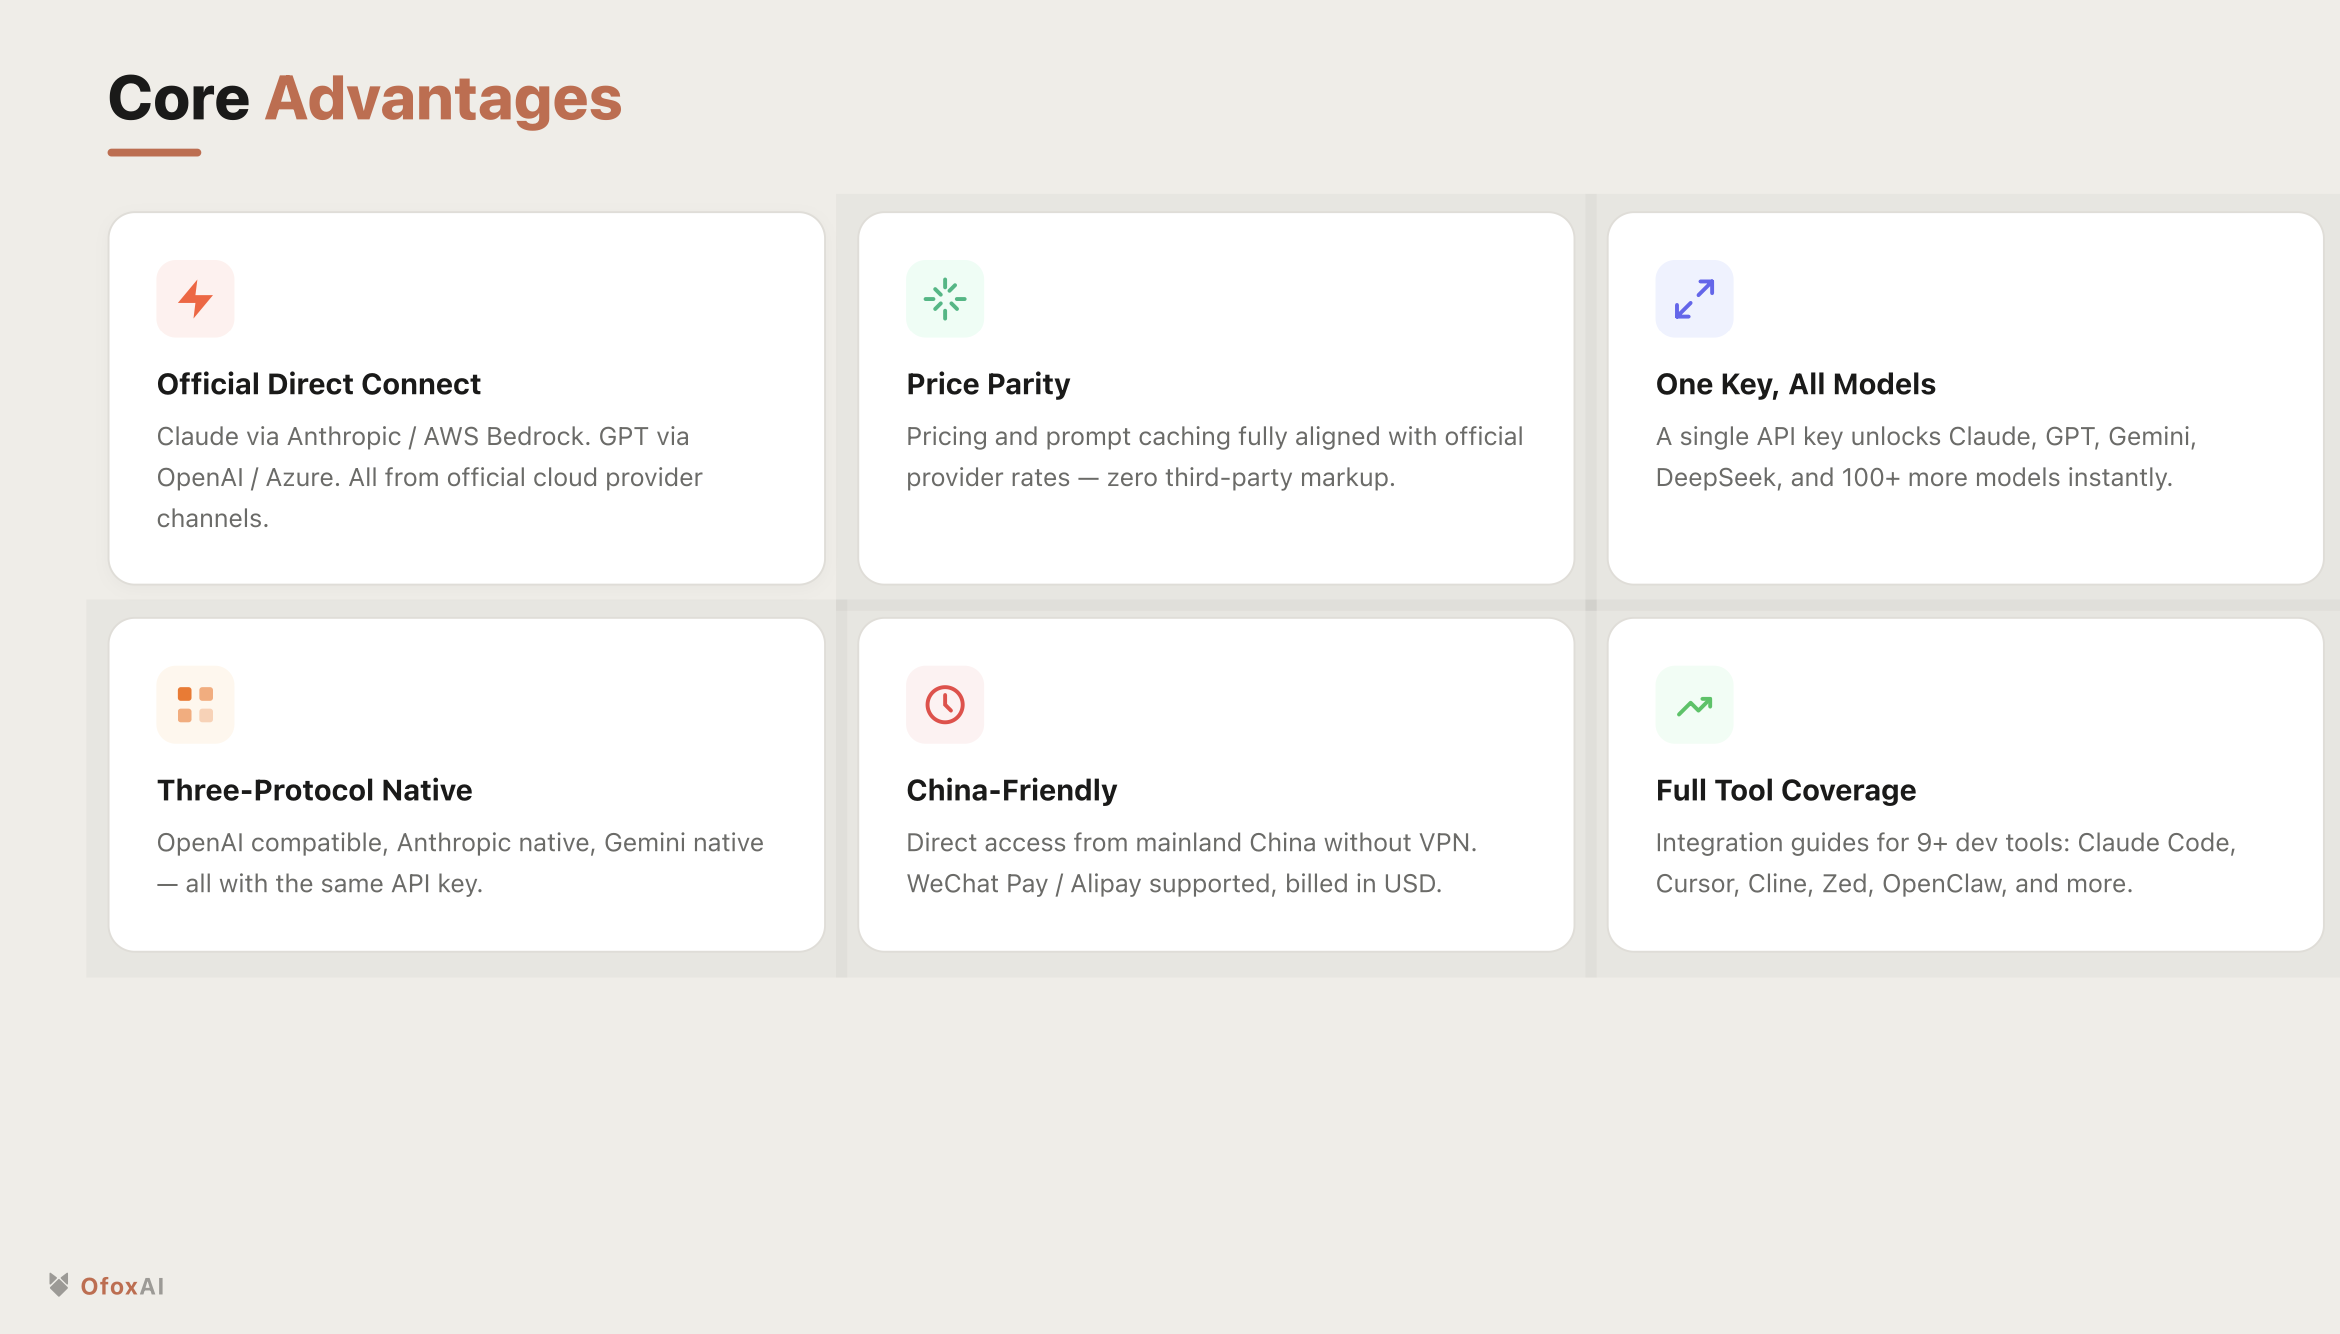Image resolution: width=2340 pixels, height=1334 pixels.
Task: Select the green trending-up arrow icon
Action: (1694, 706)
